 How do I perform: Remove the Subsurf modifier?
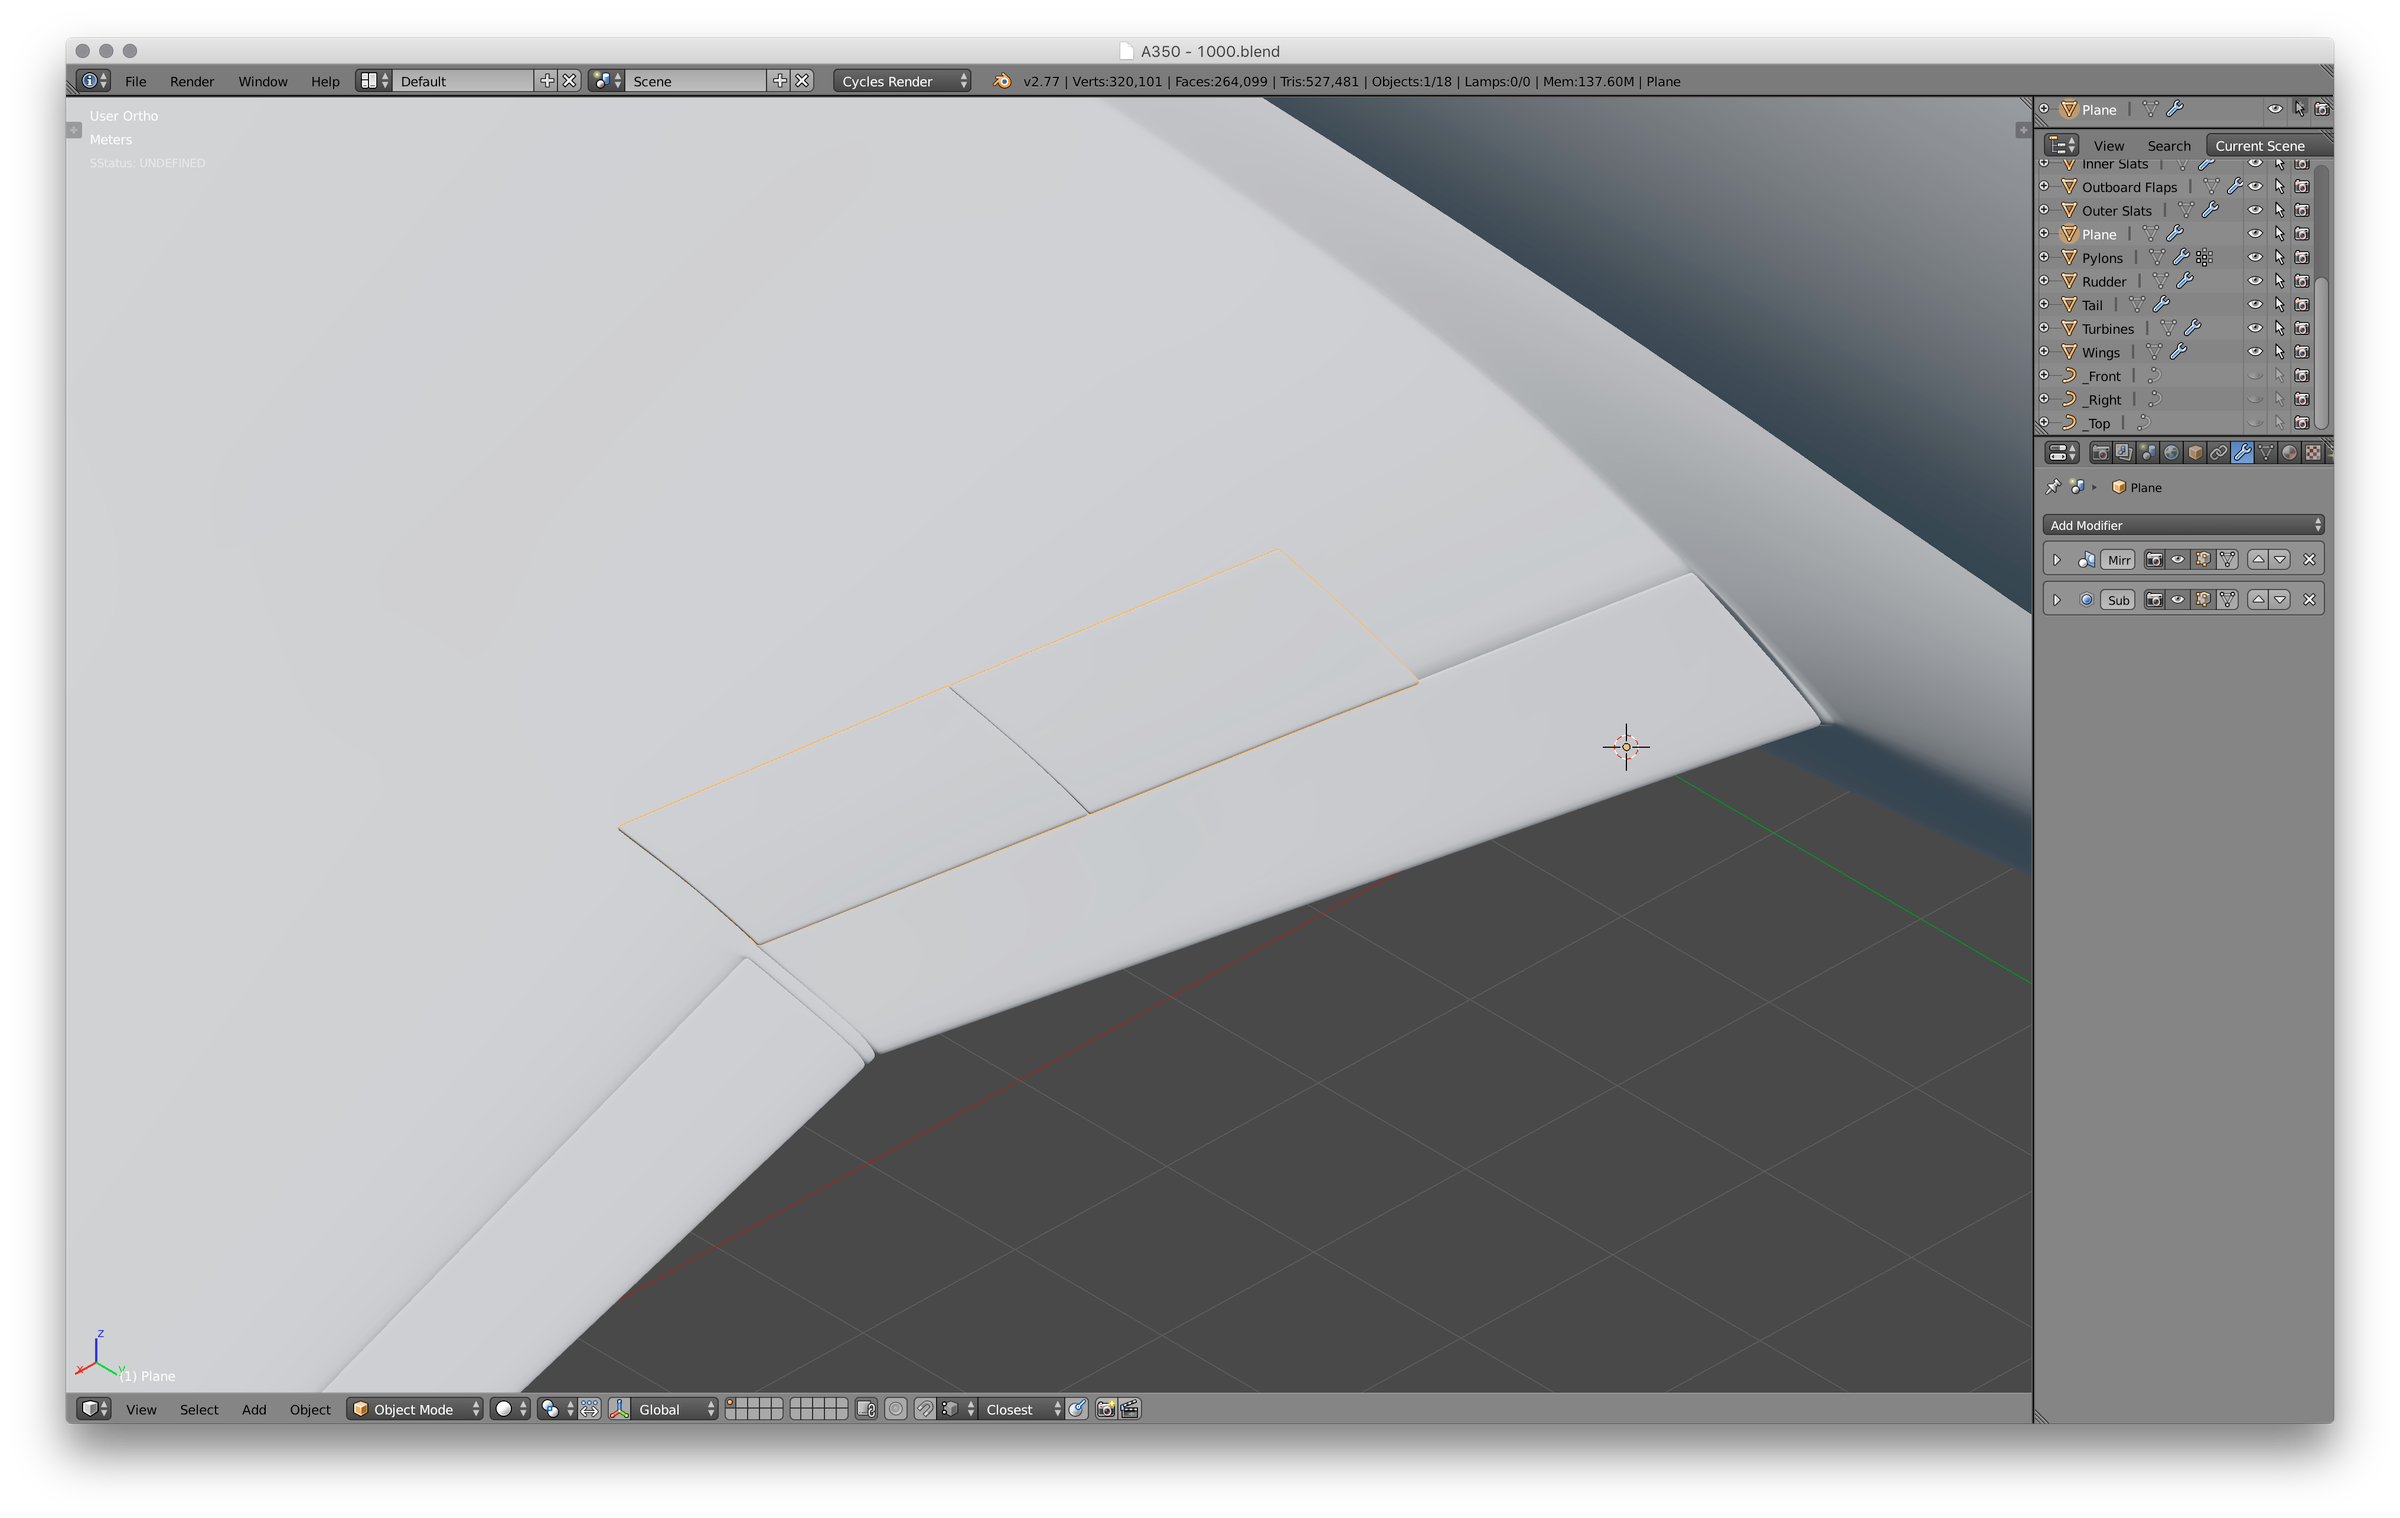[2309, 600]
